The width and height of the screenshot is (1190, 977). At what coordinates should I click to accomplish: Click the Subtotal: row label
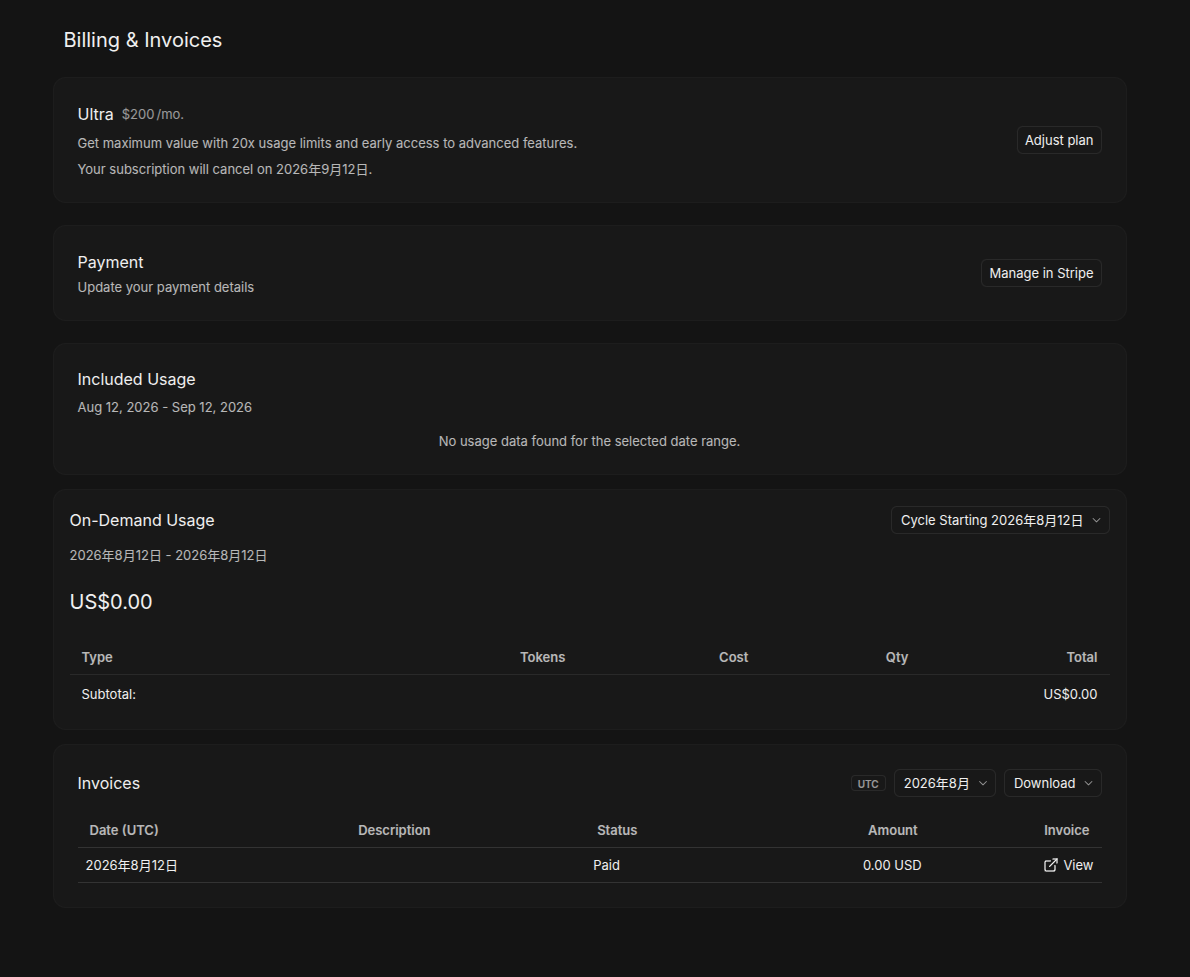tap(109, 695)
